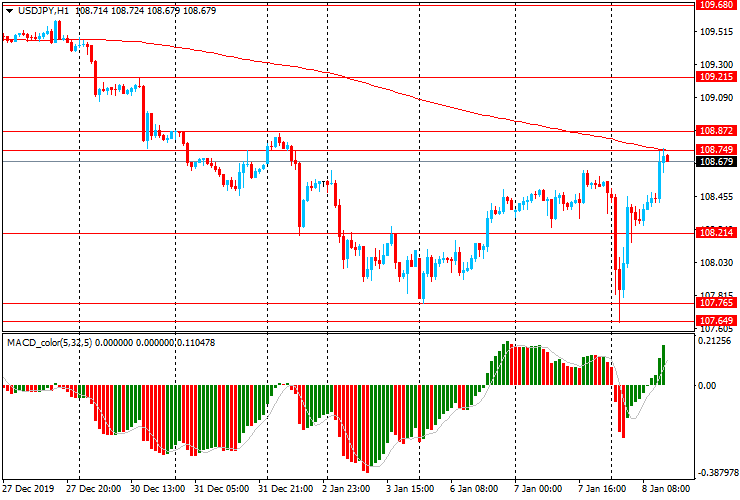Select the 31 Dec 05:00 time label
This screenshot has width=740, height=500.
click(222, 489)
